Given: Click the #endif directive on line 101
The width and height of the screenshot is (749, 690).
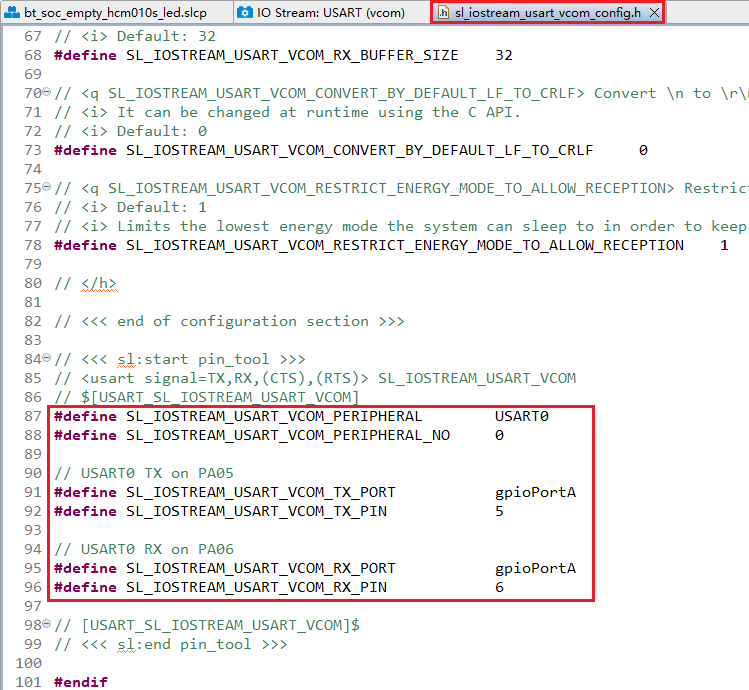Looking at the screenshot, I should click(x=80, y=682).
